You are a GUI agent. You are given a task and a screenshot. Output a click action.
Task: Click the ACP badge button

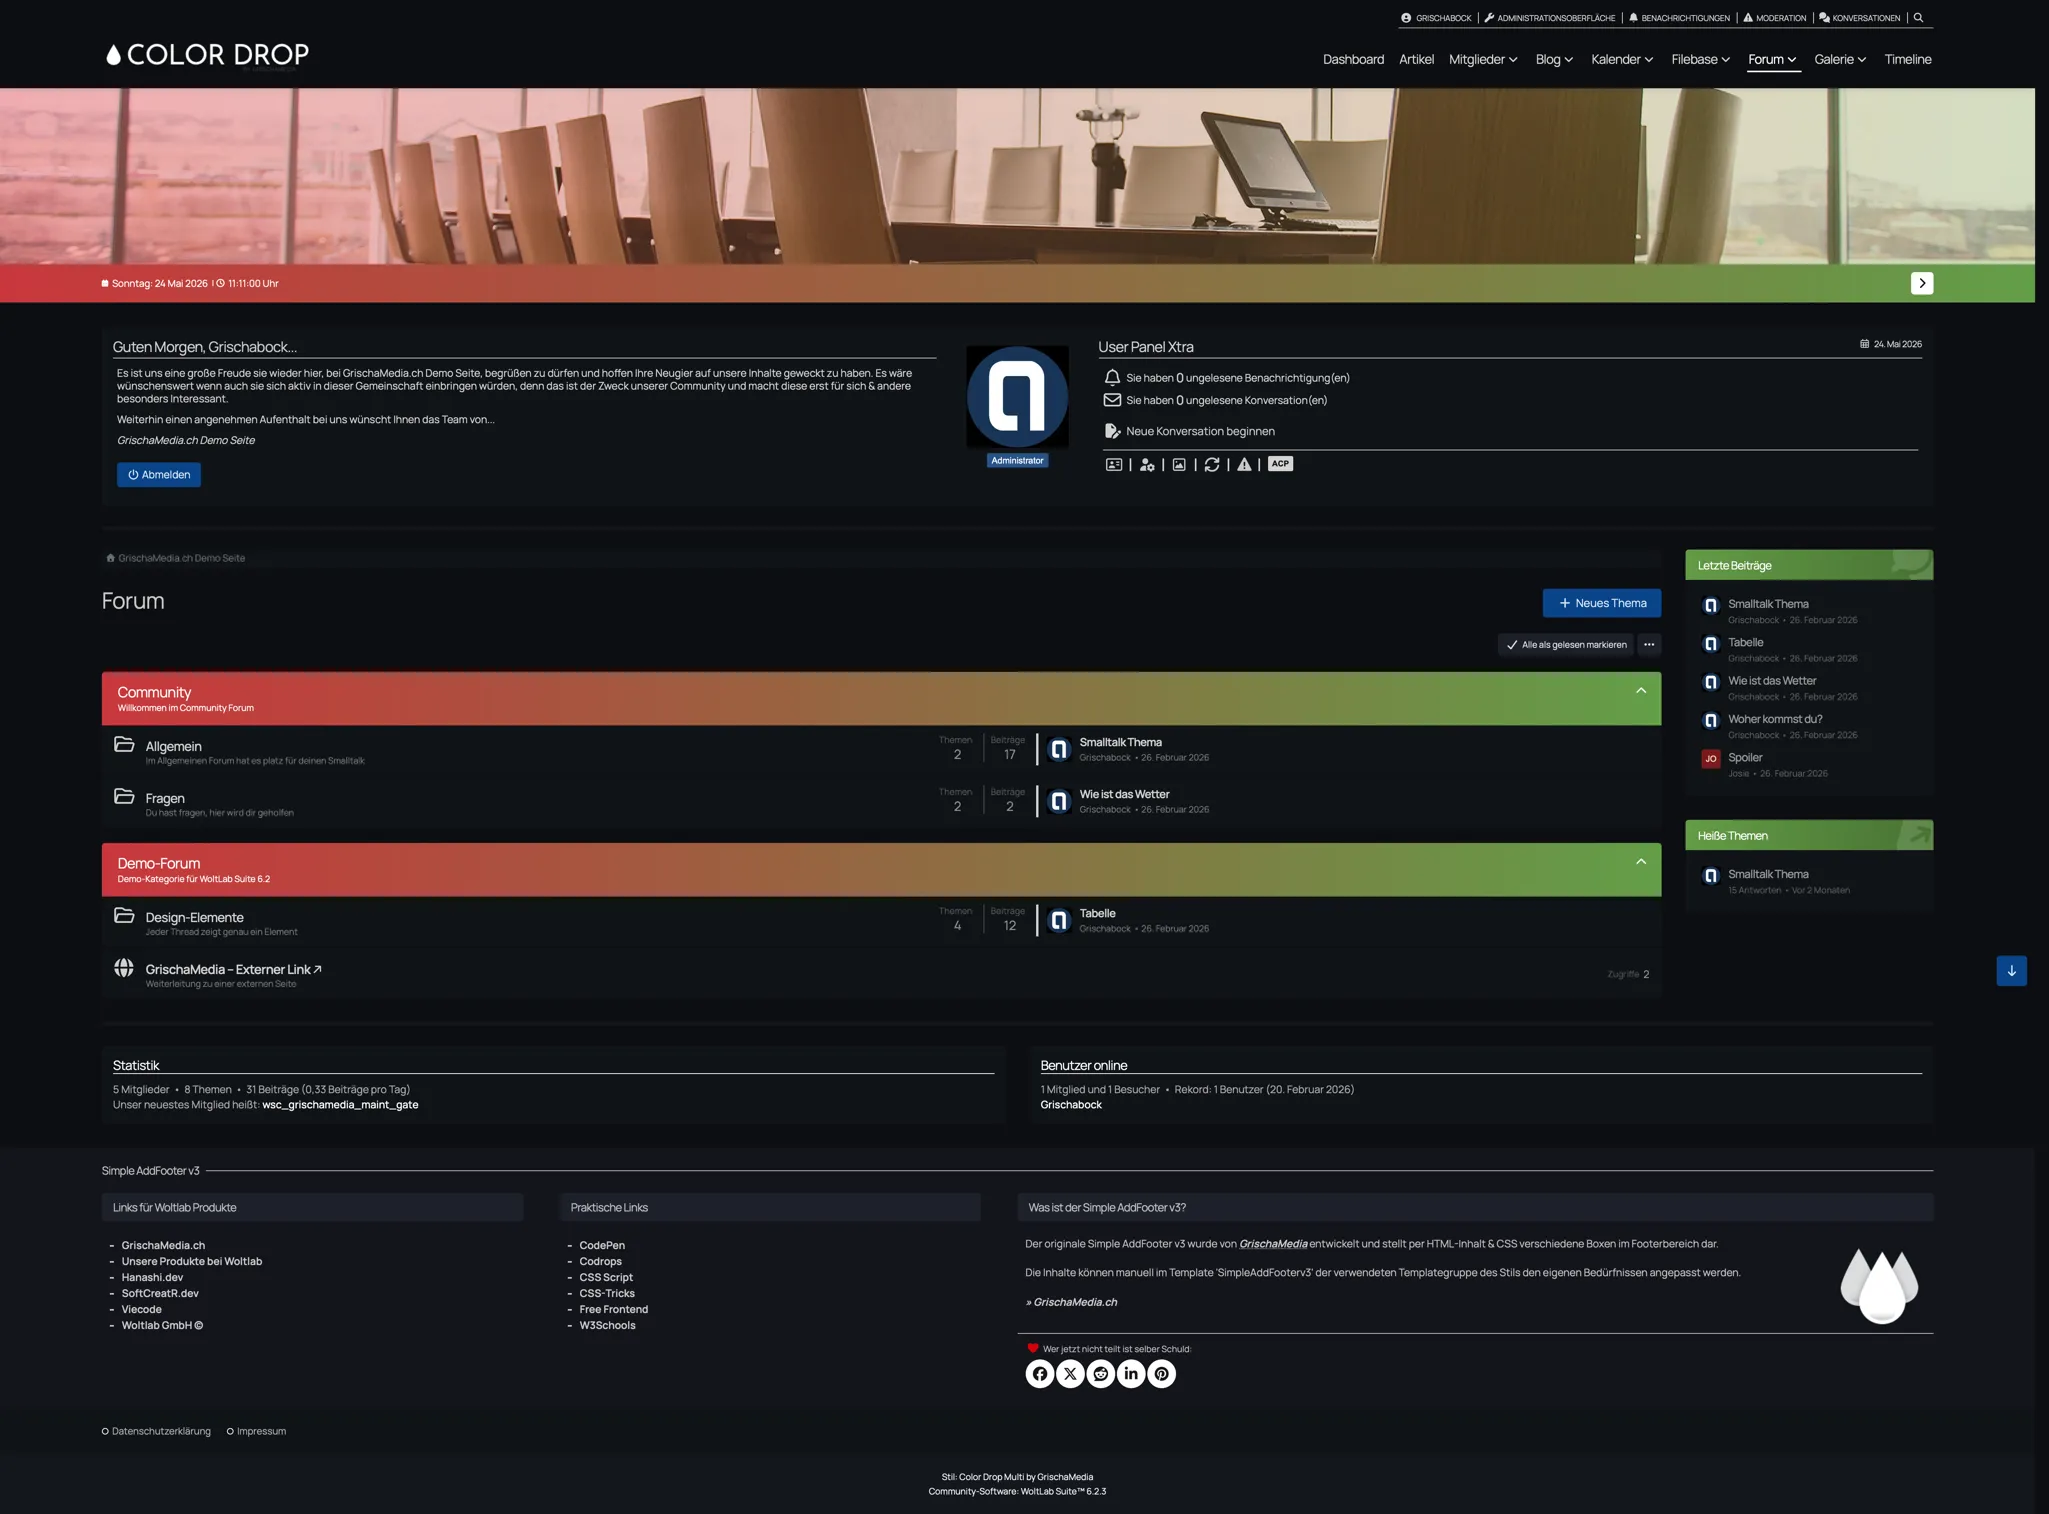[1280, 463]
